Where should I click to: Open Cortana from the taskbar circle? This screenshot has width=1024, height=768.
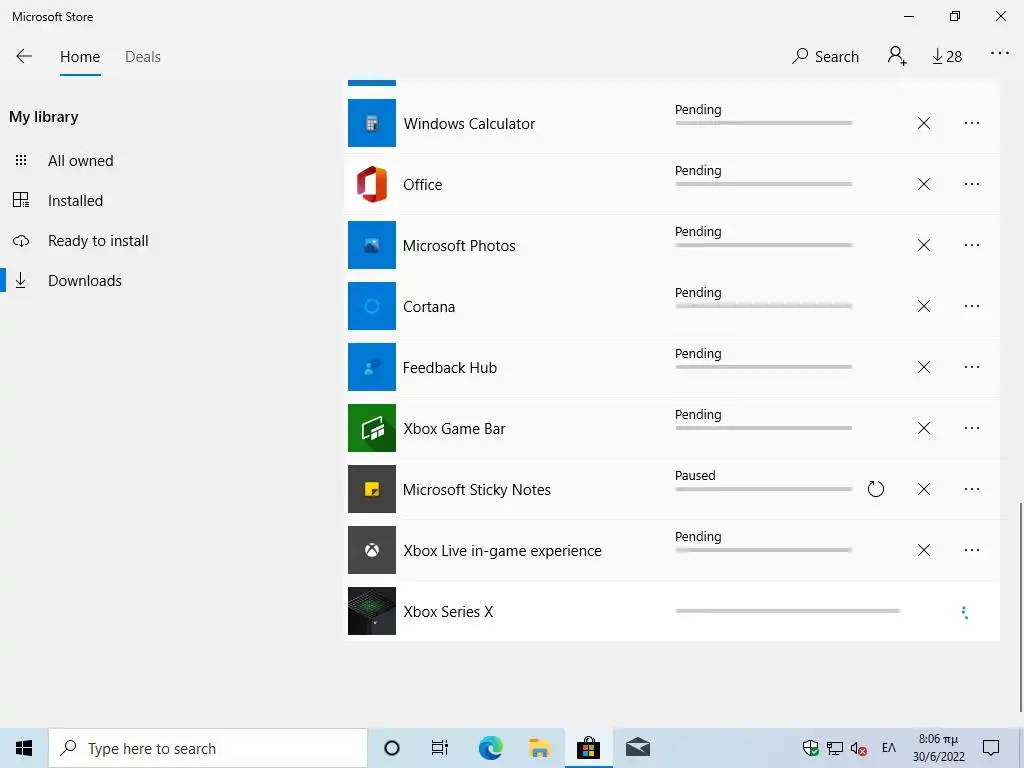(392, 748)
